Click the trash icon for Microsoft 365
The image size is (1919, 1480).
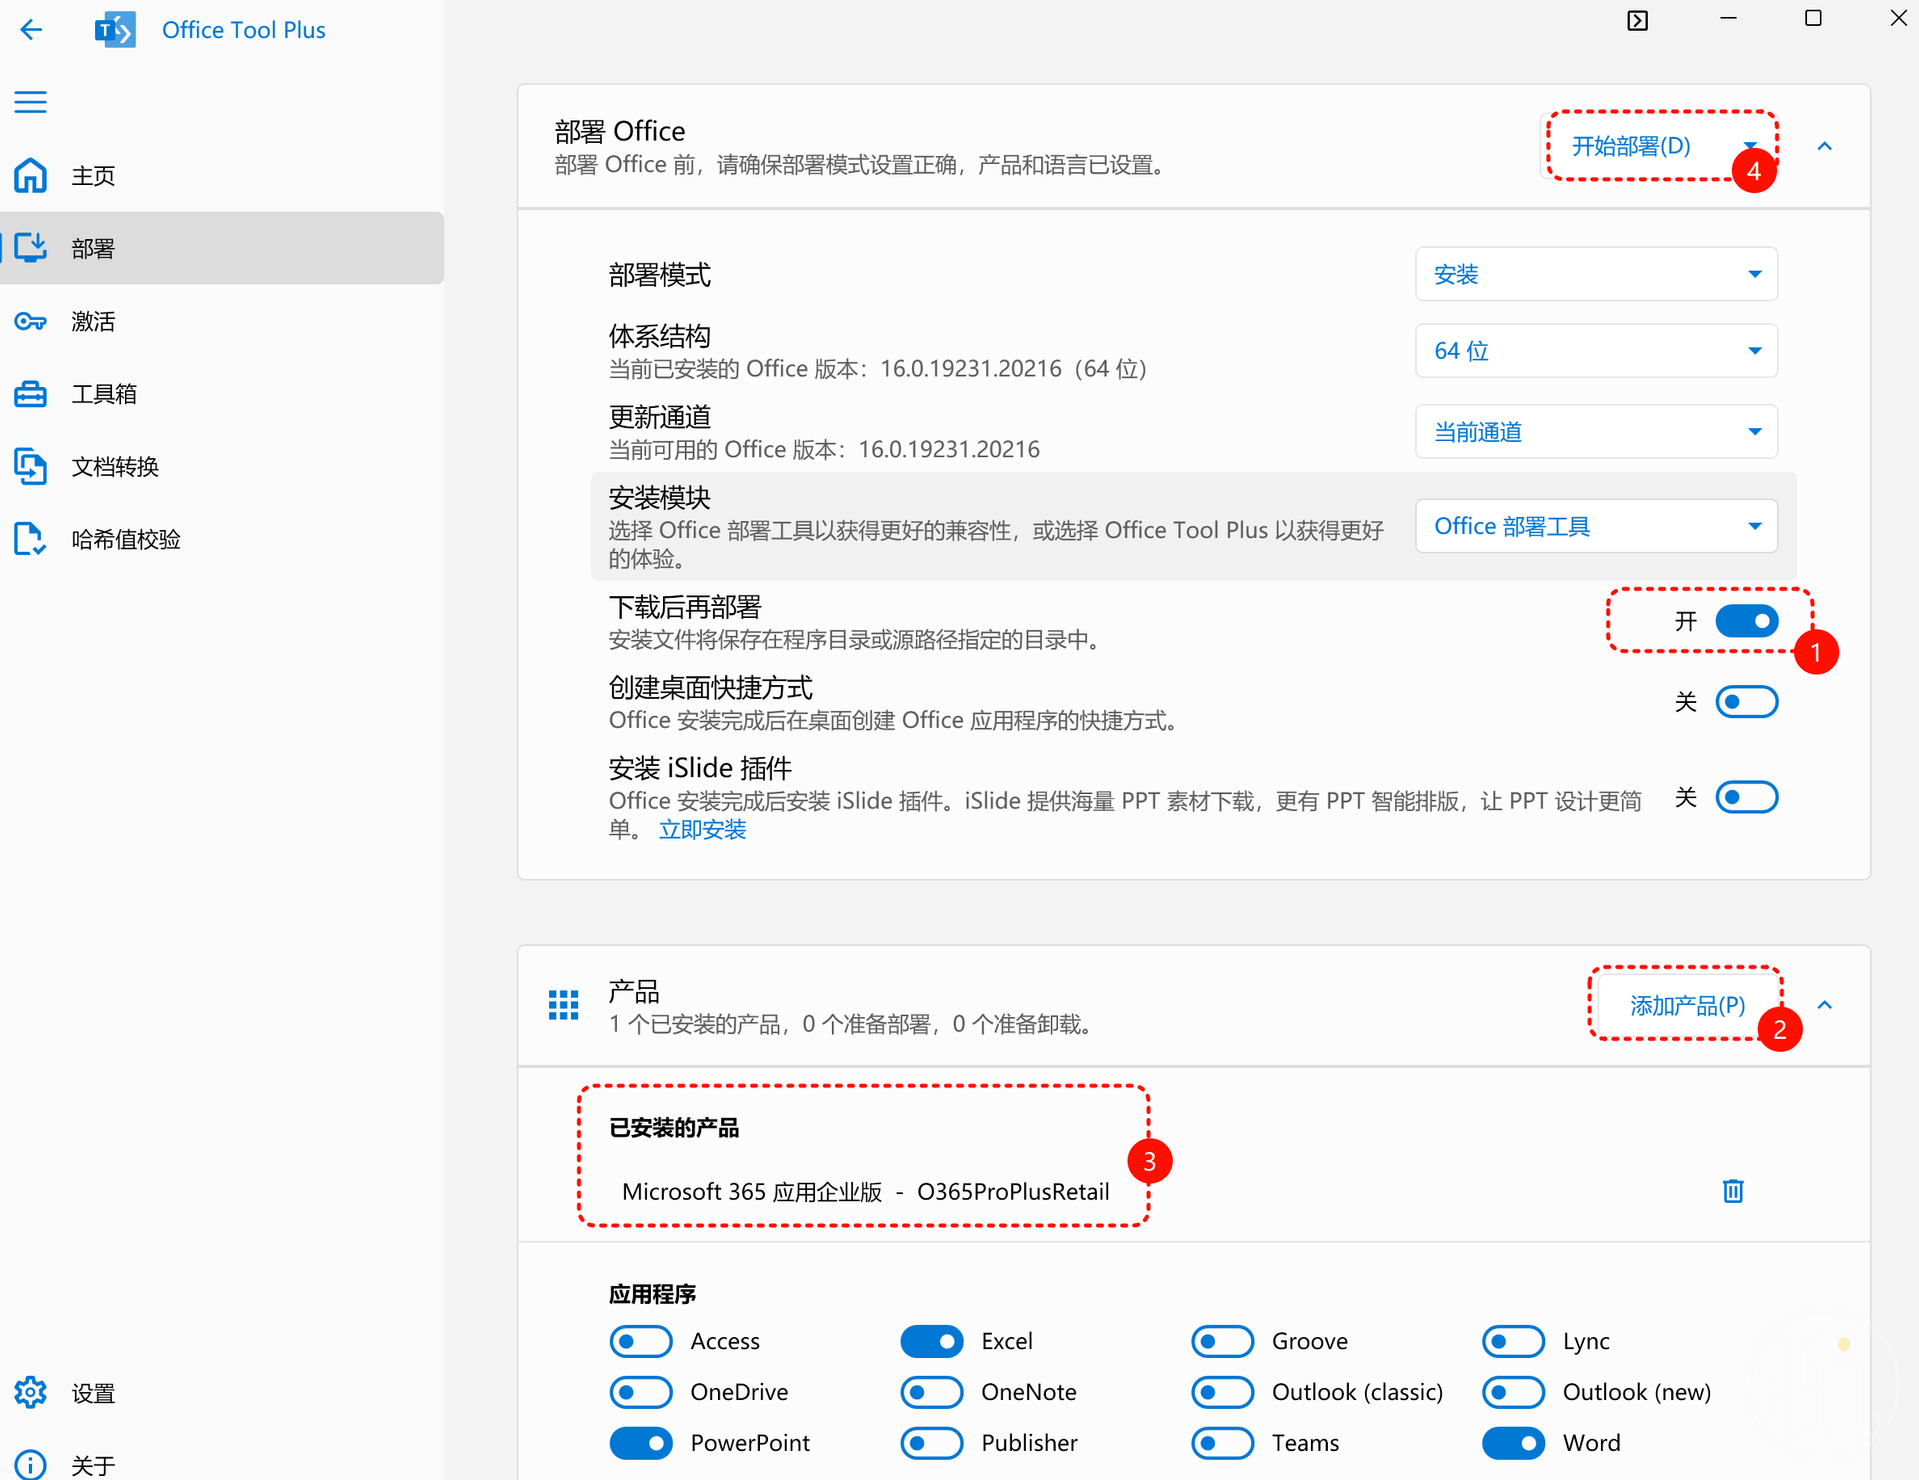[x=1732, y=1191]
